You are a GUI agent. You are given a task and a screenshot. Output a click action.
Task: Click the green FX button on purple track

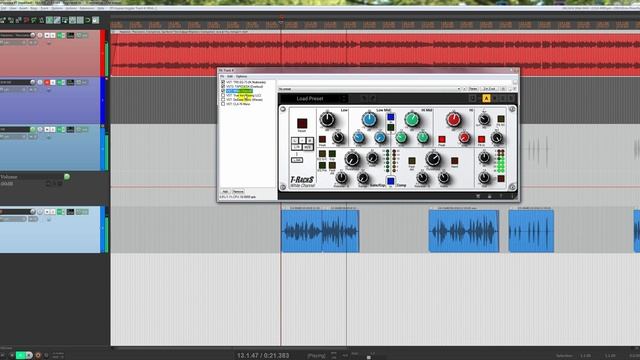(x=61, y=82)
